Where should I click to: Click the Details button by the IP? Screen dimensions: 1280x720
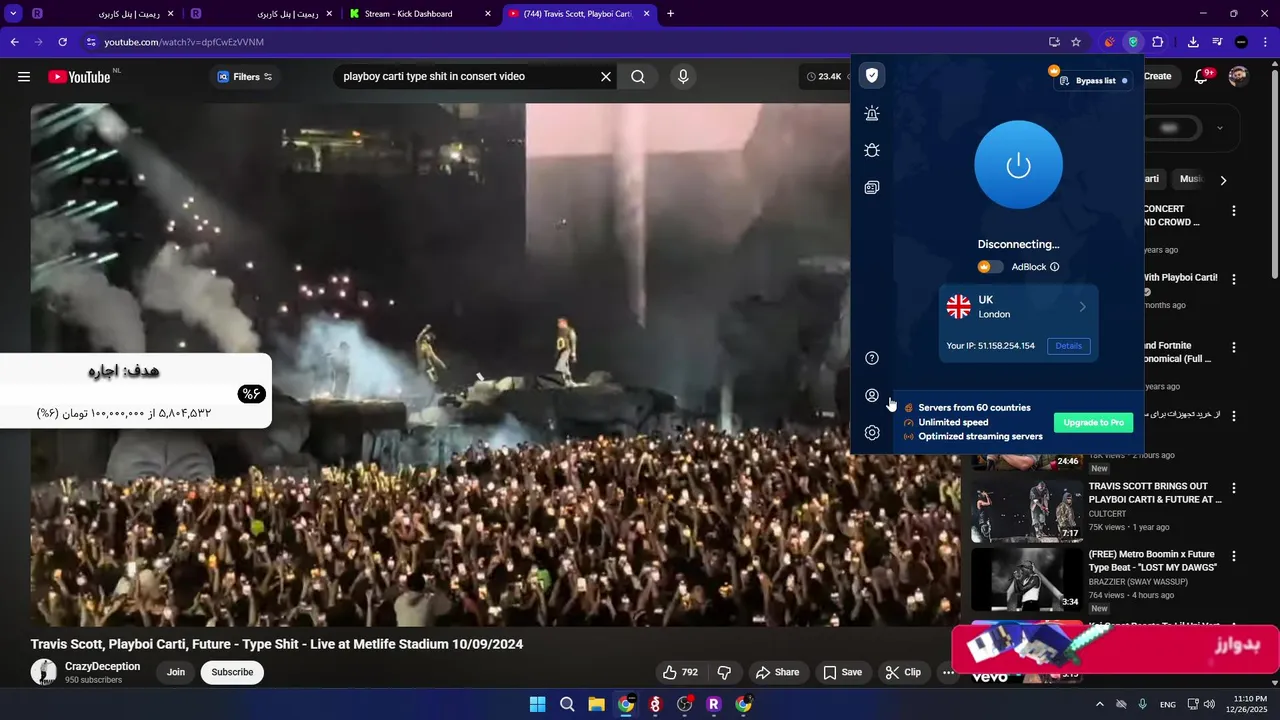point(1068,346)
